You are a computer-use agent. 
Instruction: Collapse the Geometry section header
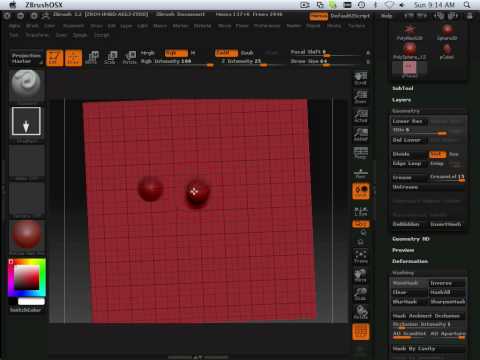pos(406,111)
